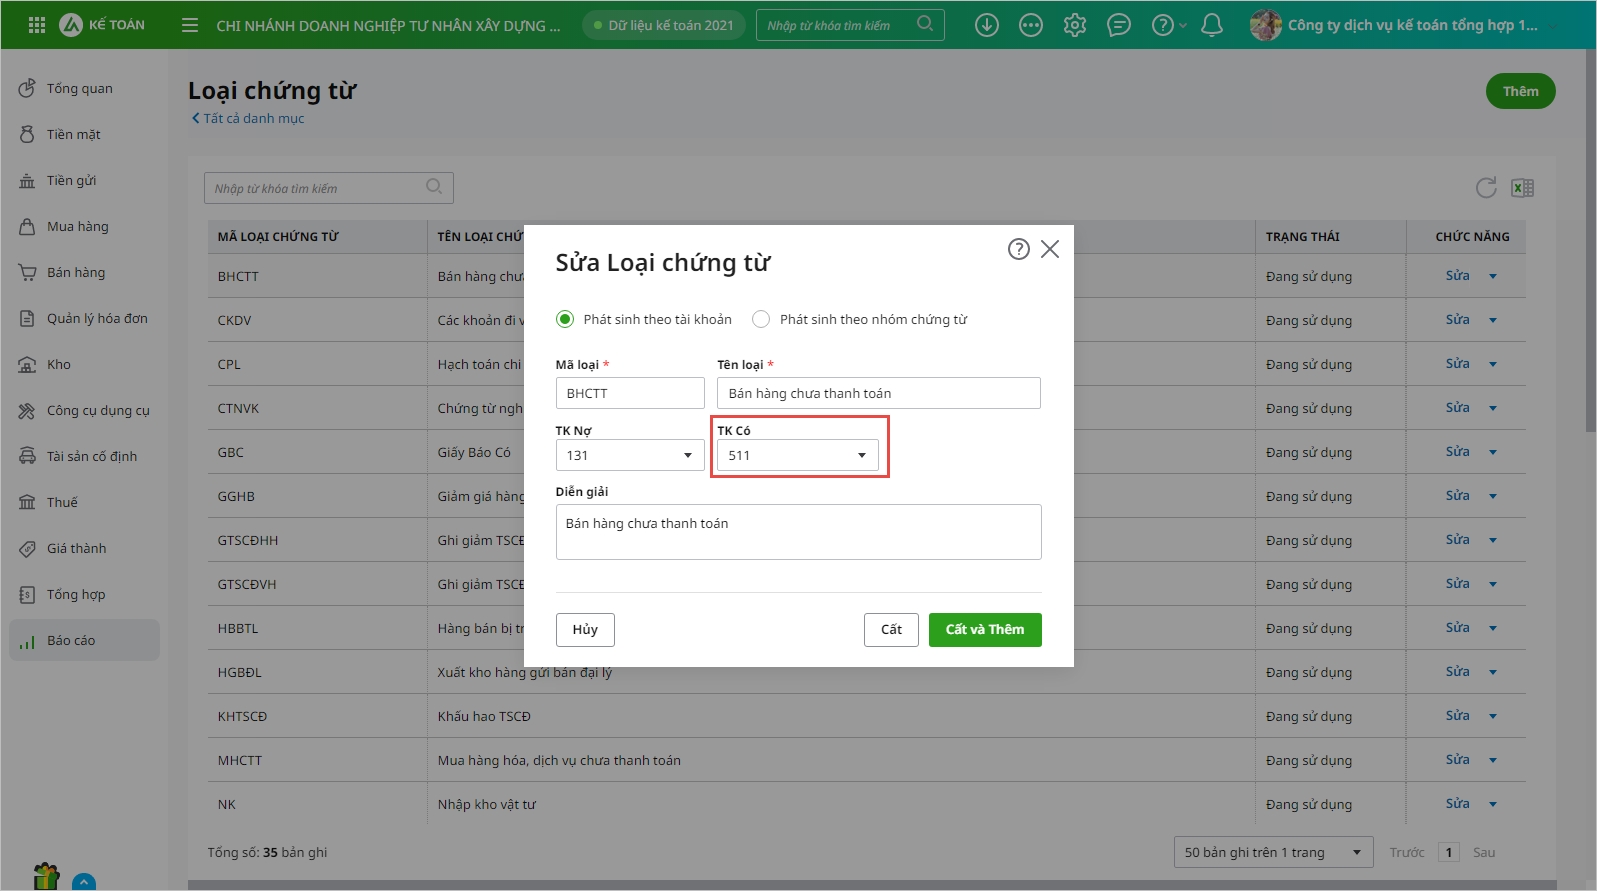This screenshot has width=1597, height=891.
Task: Toggle the hamburger sidebar menu
Action: (189, 25)
